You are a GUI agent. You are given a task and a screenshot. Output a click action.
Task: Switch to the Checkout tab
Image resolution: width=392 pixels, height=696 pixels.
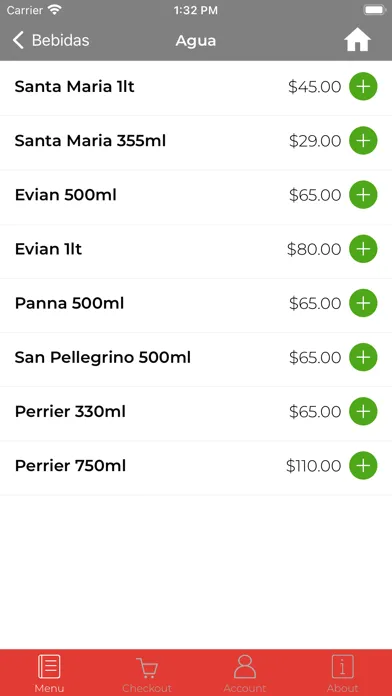coord(147,673)
